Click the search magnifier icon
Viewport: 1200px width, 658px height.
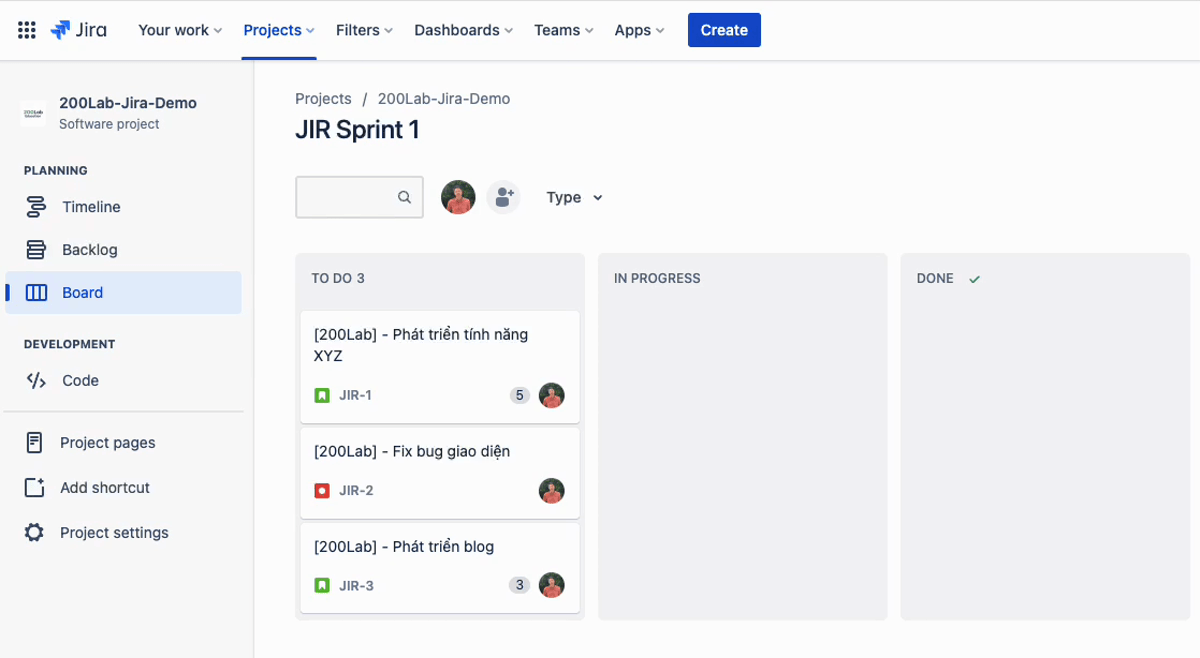pos(404,197)
